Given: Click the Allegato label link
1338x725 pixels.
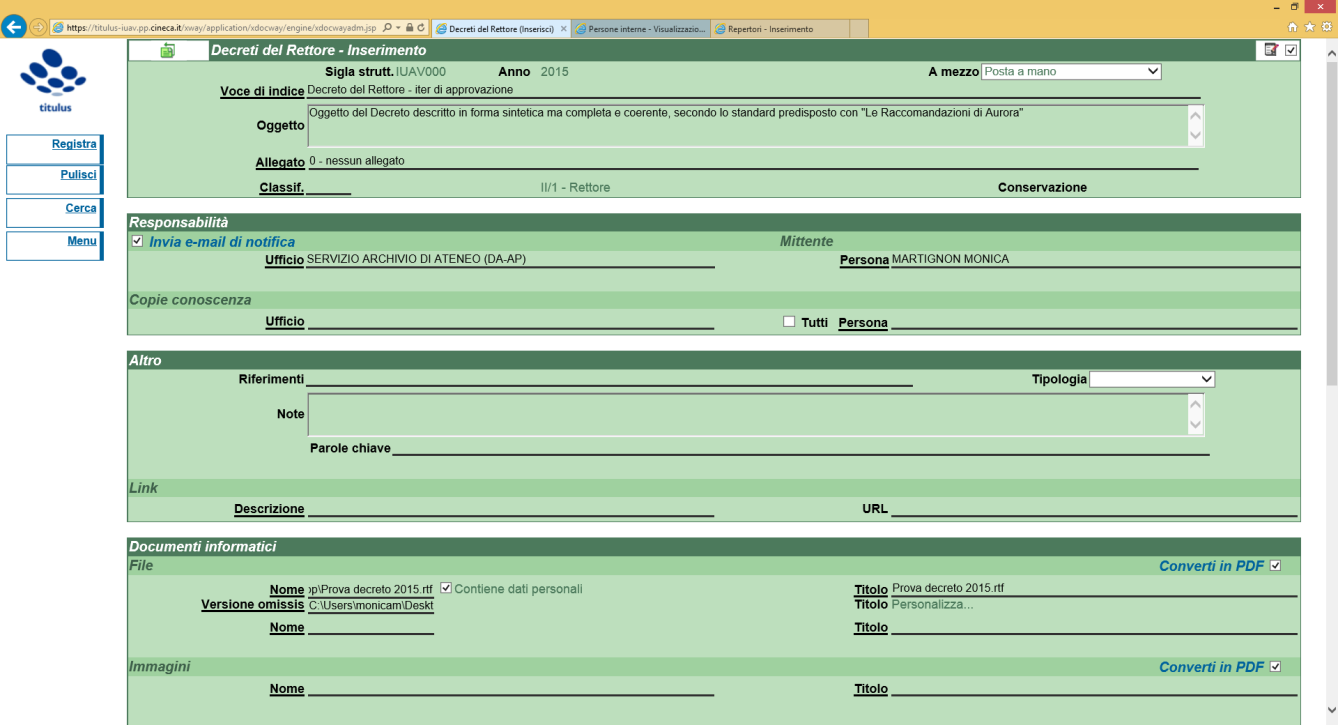Looking at the screenshot, I should tap(280, 162).
